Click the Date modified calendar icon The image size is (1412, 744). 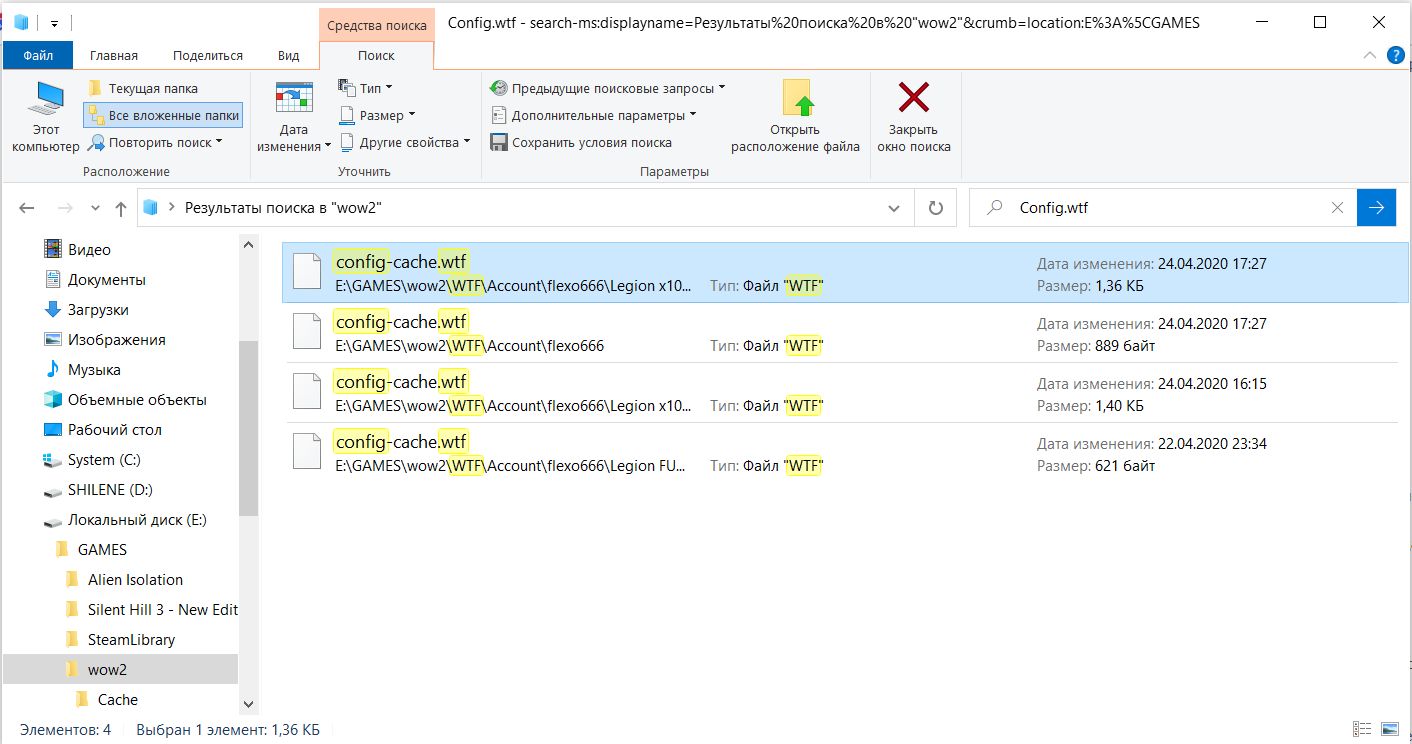[293, 100]
